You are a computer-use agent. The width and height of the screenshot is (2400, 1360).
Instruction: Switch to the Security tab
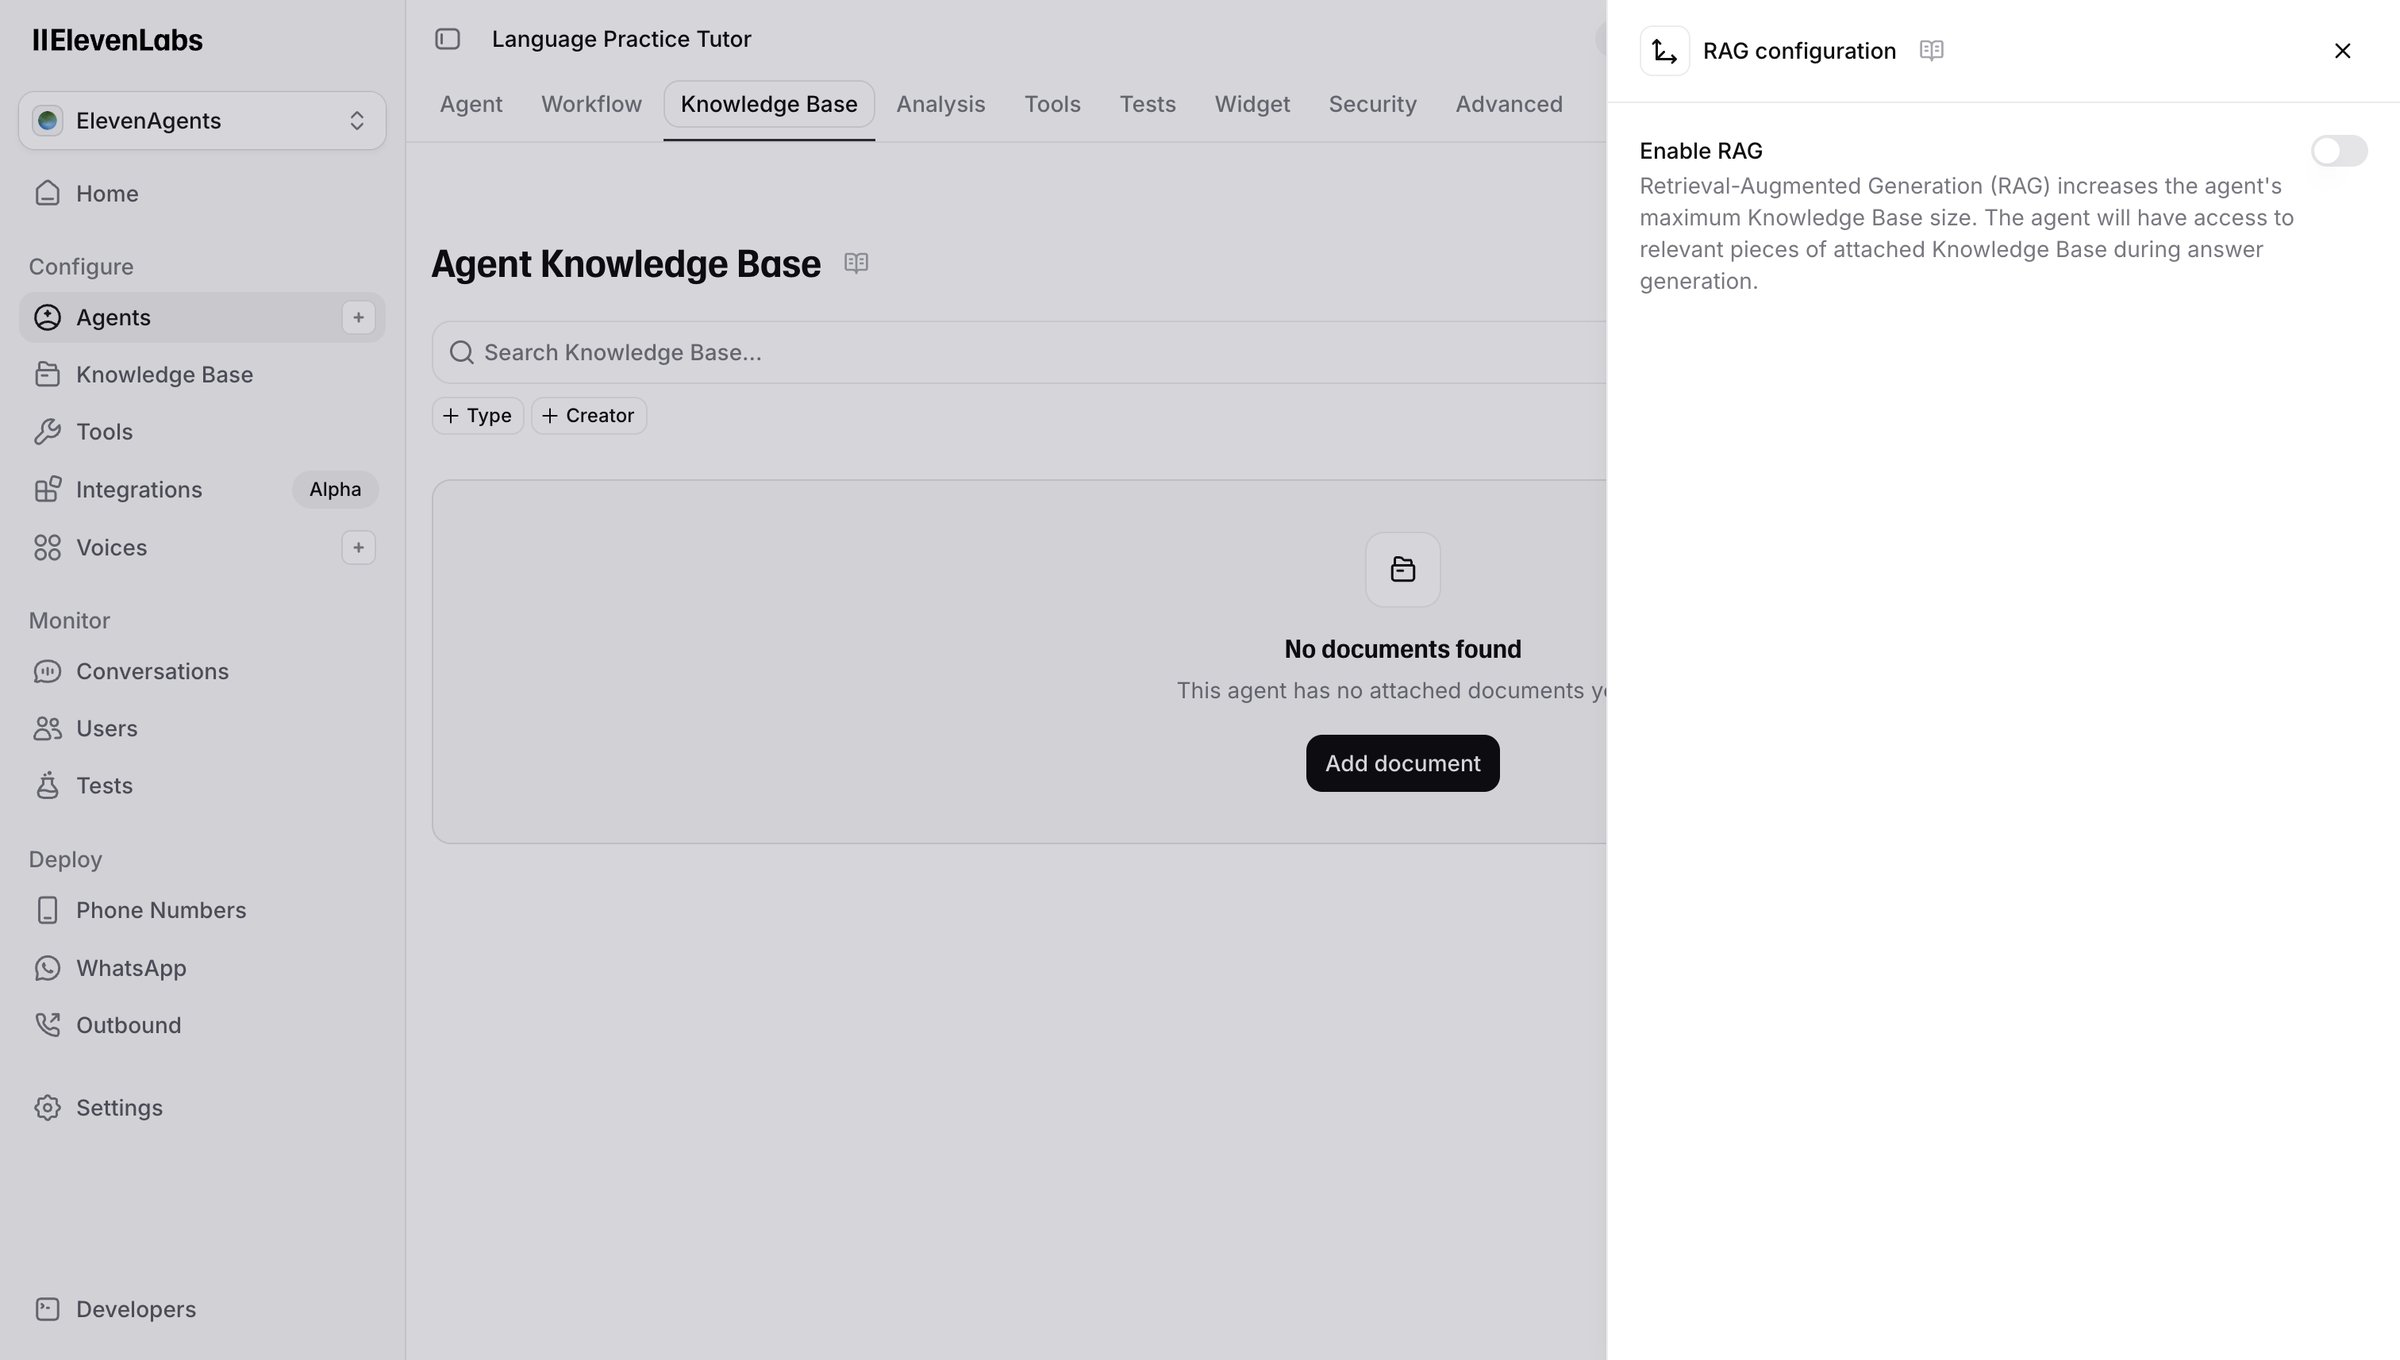click(x=1372, y=104)
